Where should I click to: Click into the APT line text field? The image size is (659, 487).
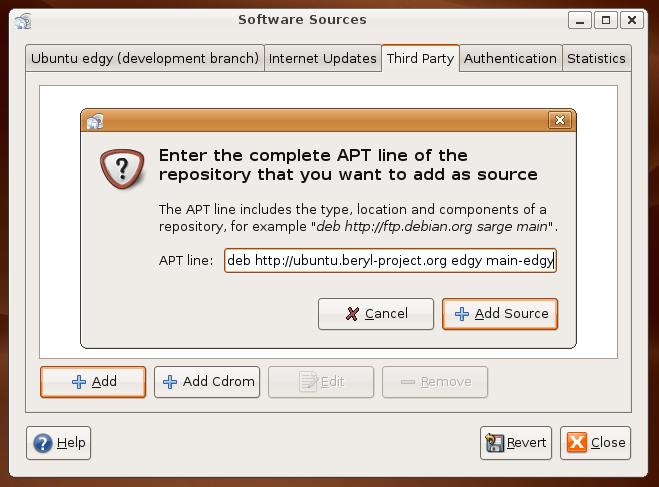390,261
